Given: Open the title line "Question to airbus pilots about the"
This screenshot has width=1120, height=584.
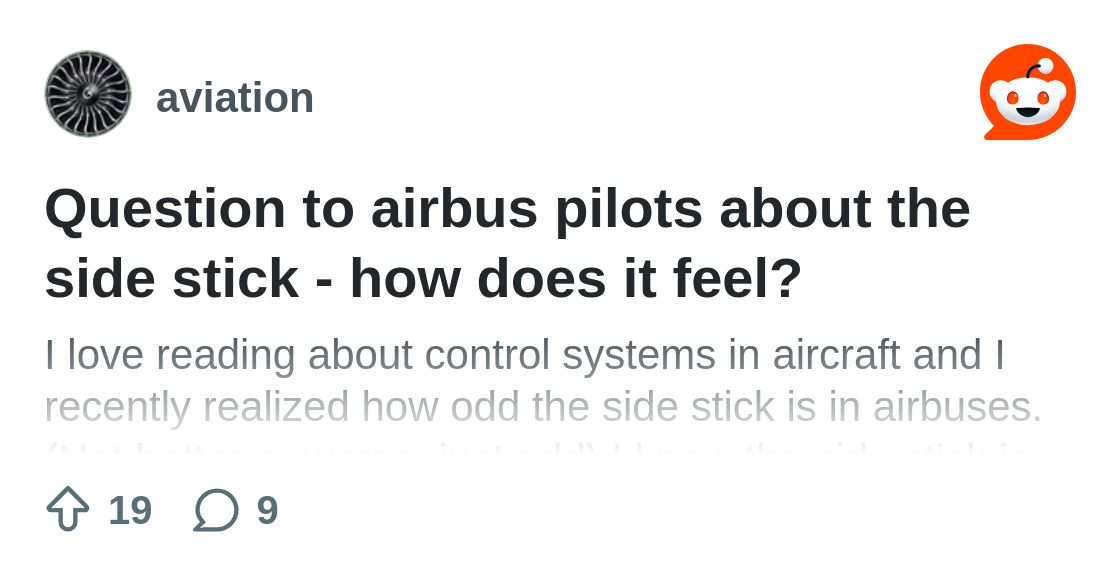Looking at the screenshot, I should [507, 209].
